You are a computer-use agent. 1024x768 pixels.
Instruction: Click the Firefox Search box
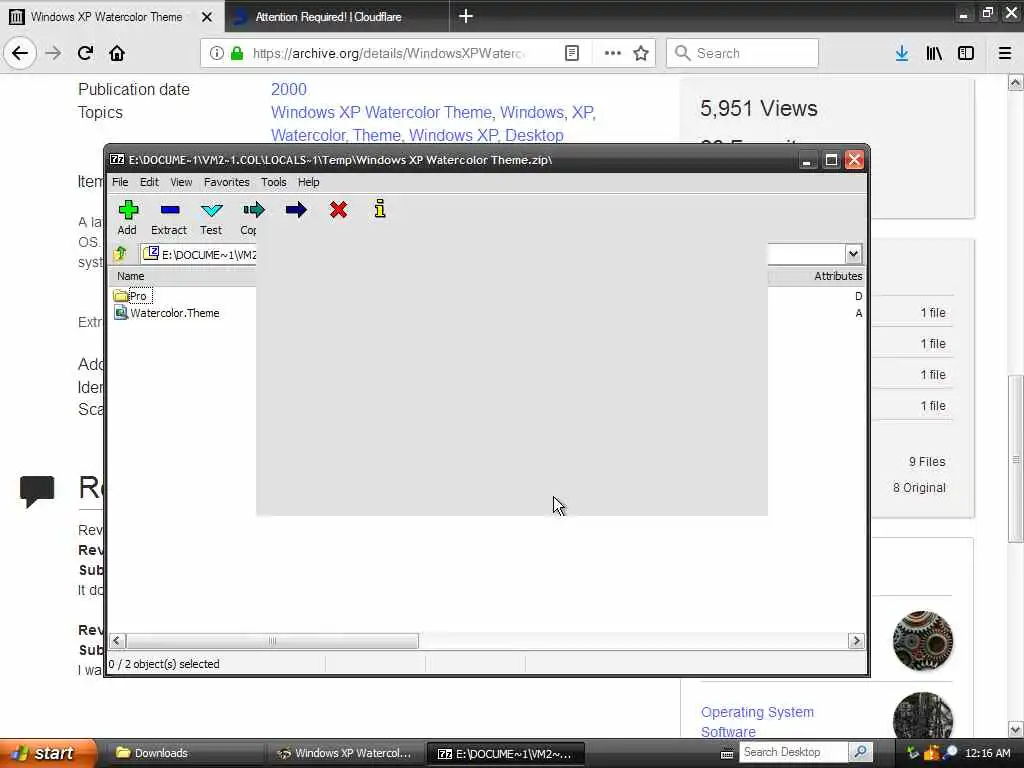(x=743, y=53)
